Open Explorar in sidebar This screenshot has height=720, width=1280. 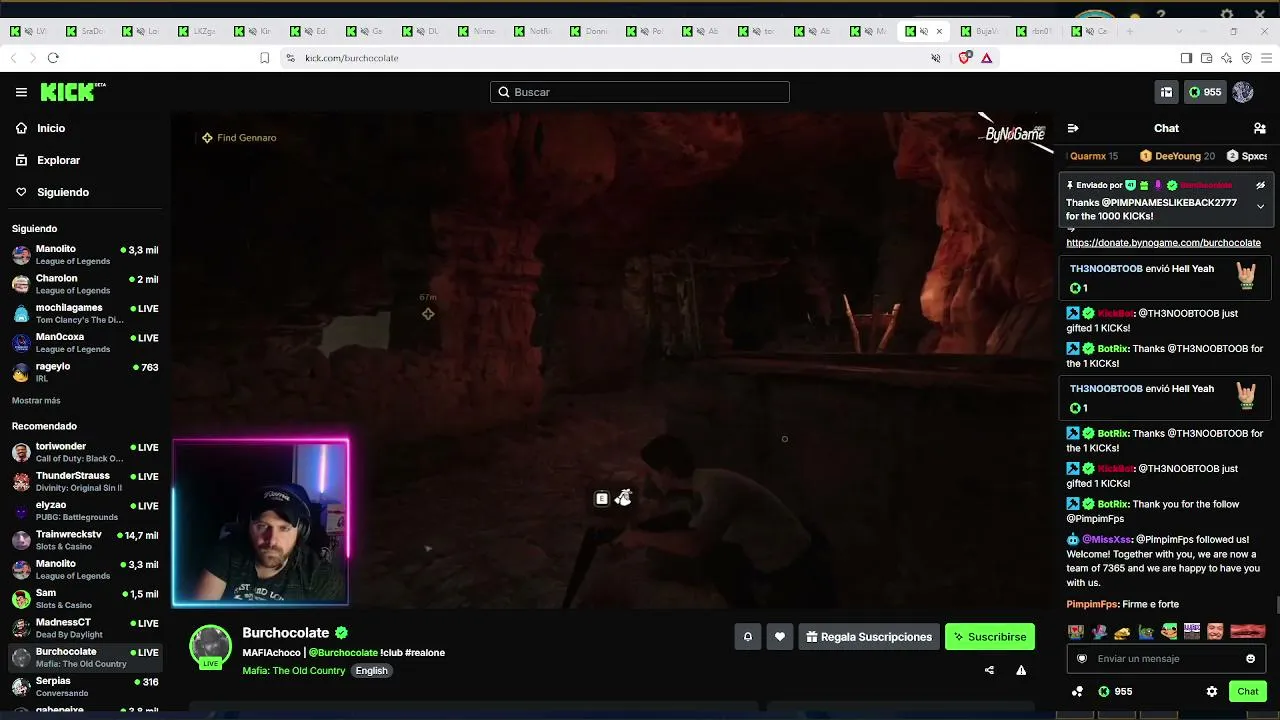(x=85, y=160)
